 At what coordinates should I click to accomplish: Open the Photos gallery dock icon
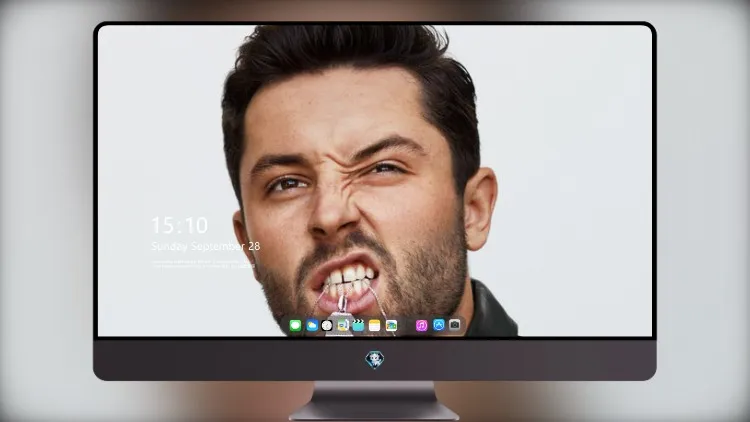coord(391,326)
